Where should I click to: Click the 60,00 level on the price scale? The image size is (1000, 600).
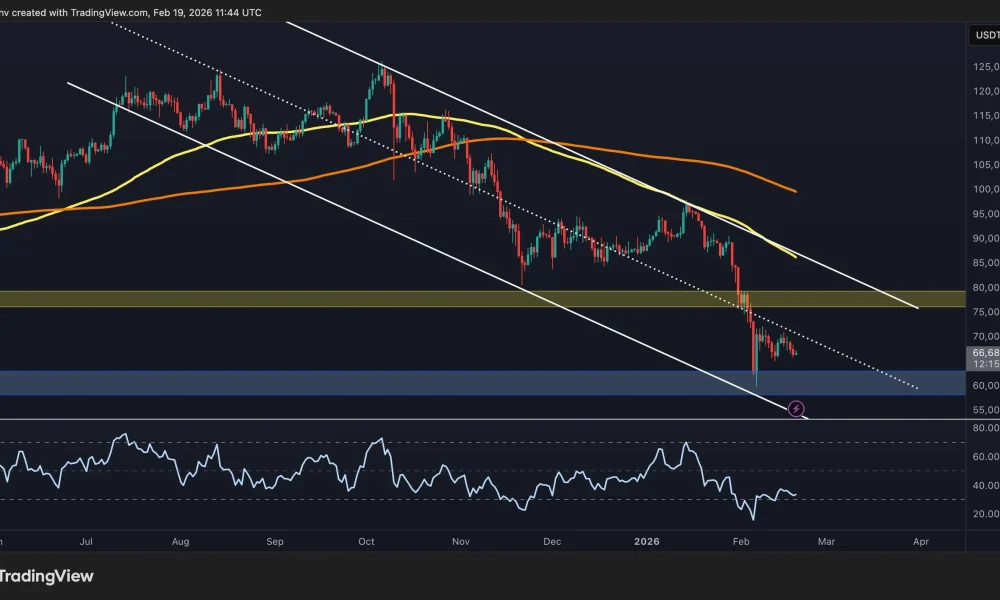[x=987, y=384]
